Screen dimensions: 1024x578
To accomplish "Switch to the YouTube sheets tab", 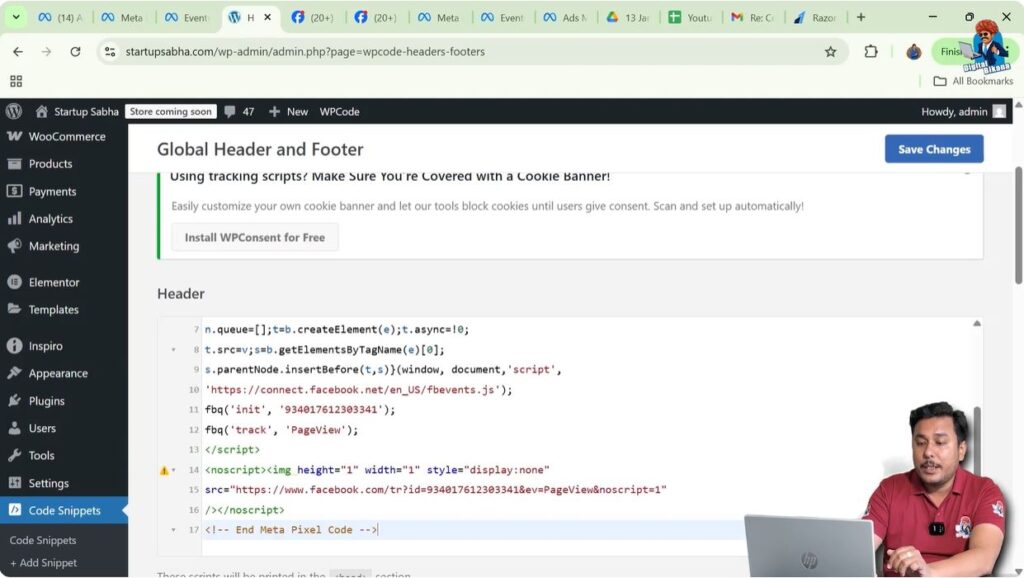I will pyautogui.click(x=691, y=18).
